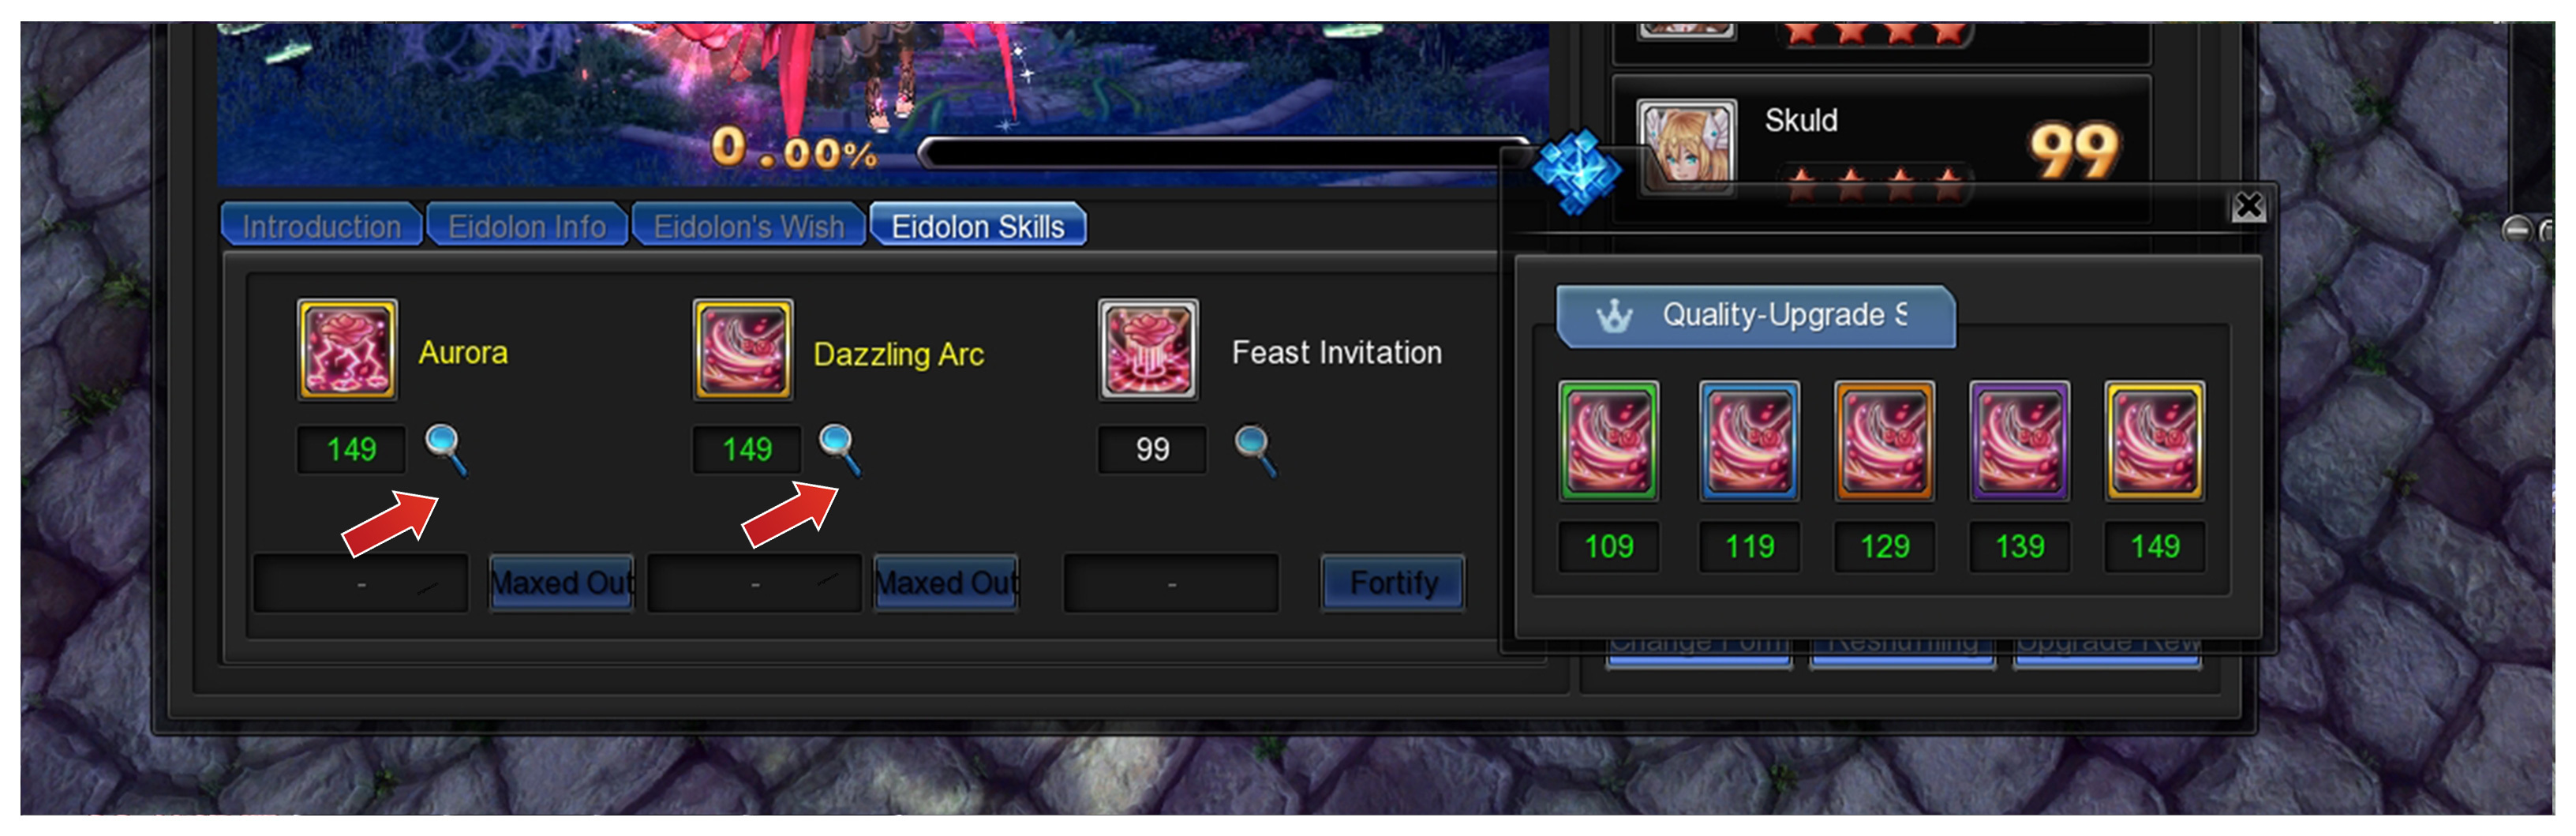Open Dazzling Arc magnifier details
Screen dimensions: 2576x836
(840, 450)
